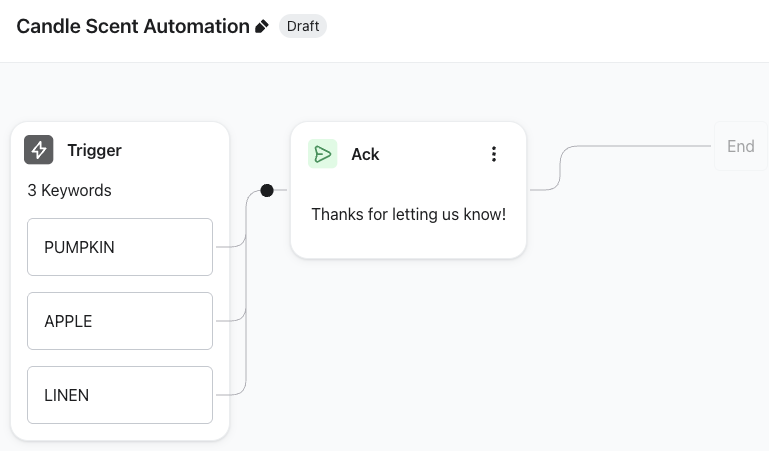Click the pencil icon to rename automation
The width and height of the screenshot is (769, 451).
pos(262,27)
